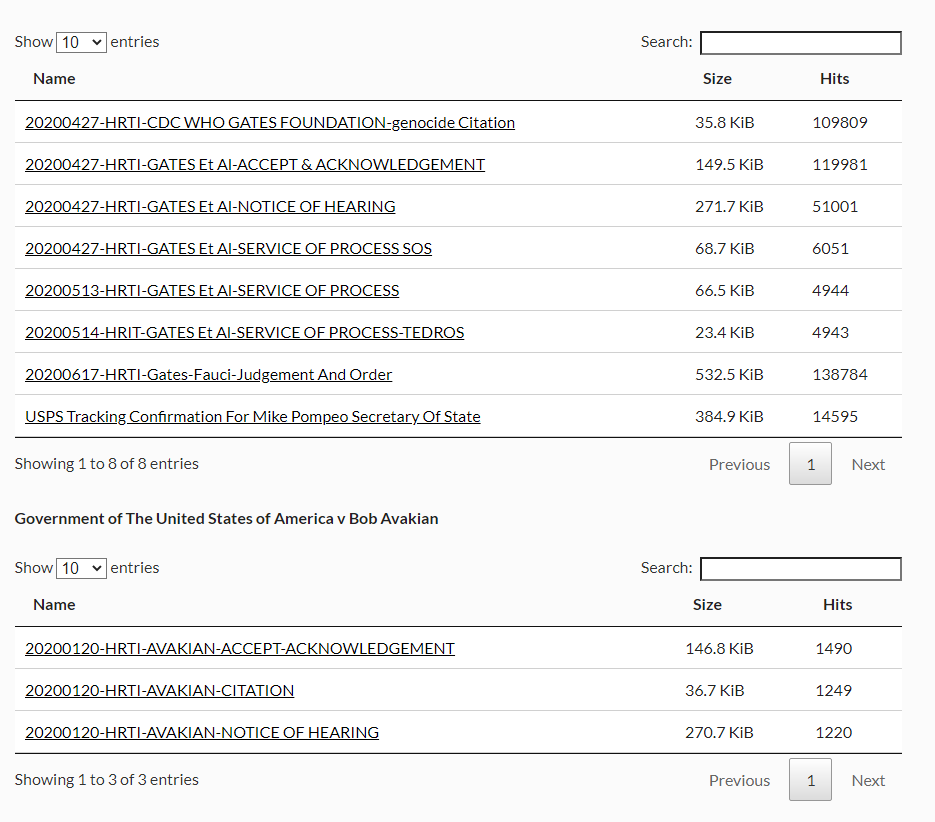Click the 4944 hits value
This screenshot has width=935, height=822.
coord(830,291)
